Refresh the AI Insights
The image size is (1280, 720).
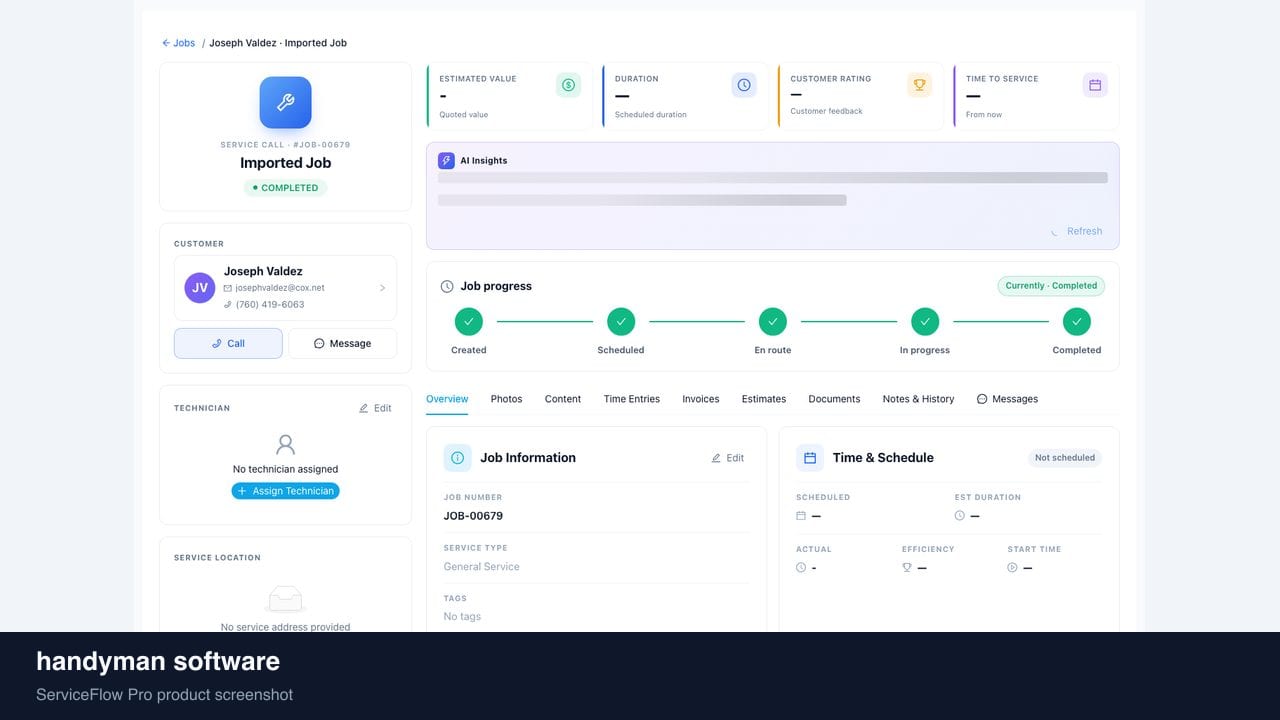(1077, 231)
